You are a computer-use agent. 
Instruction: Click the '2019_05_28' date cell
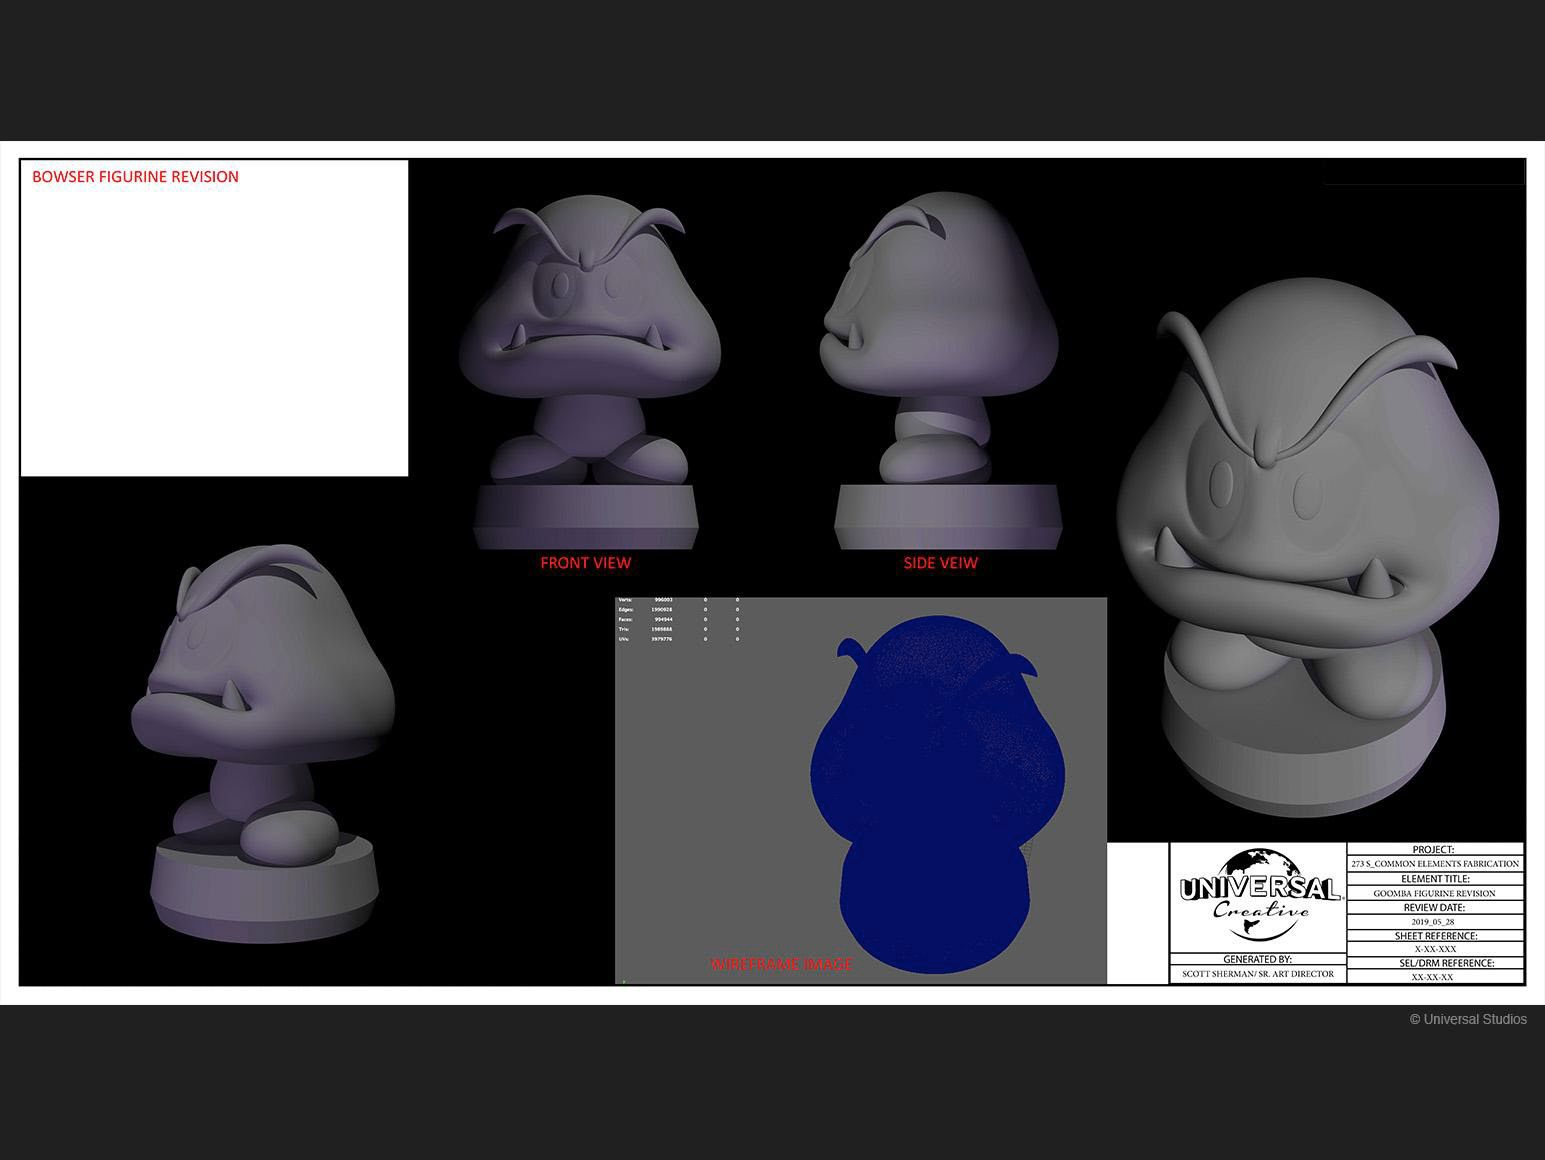1435,922
